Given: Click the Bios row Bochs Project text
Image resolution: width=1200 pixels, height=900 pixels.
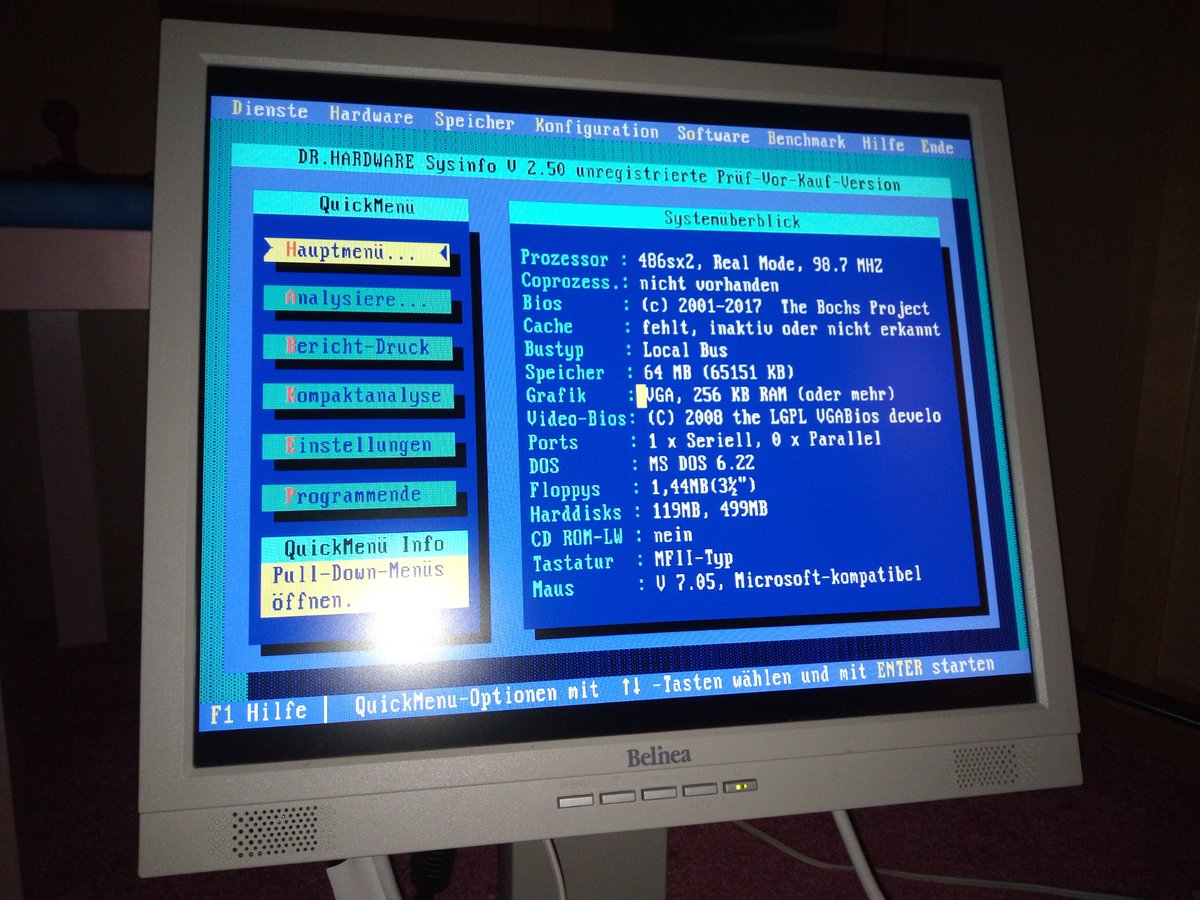Looking at the screenshot, I should pos(855,308).
